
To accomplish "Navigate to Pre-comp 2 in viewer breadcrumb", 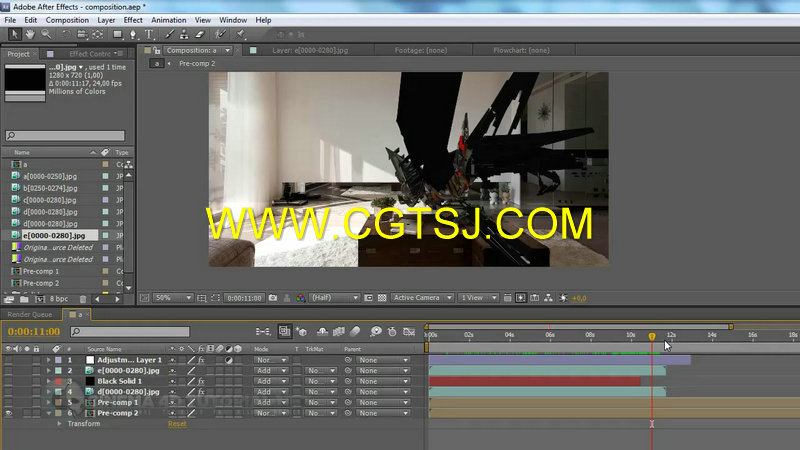I will pyautogui.click(x=197, y=64).
